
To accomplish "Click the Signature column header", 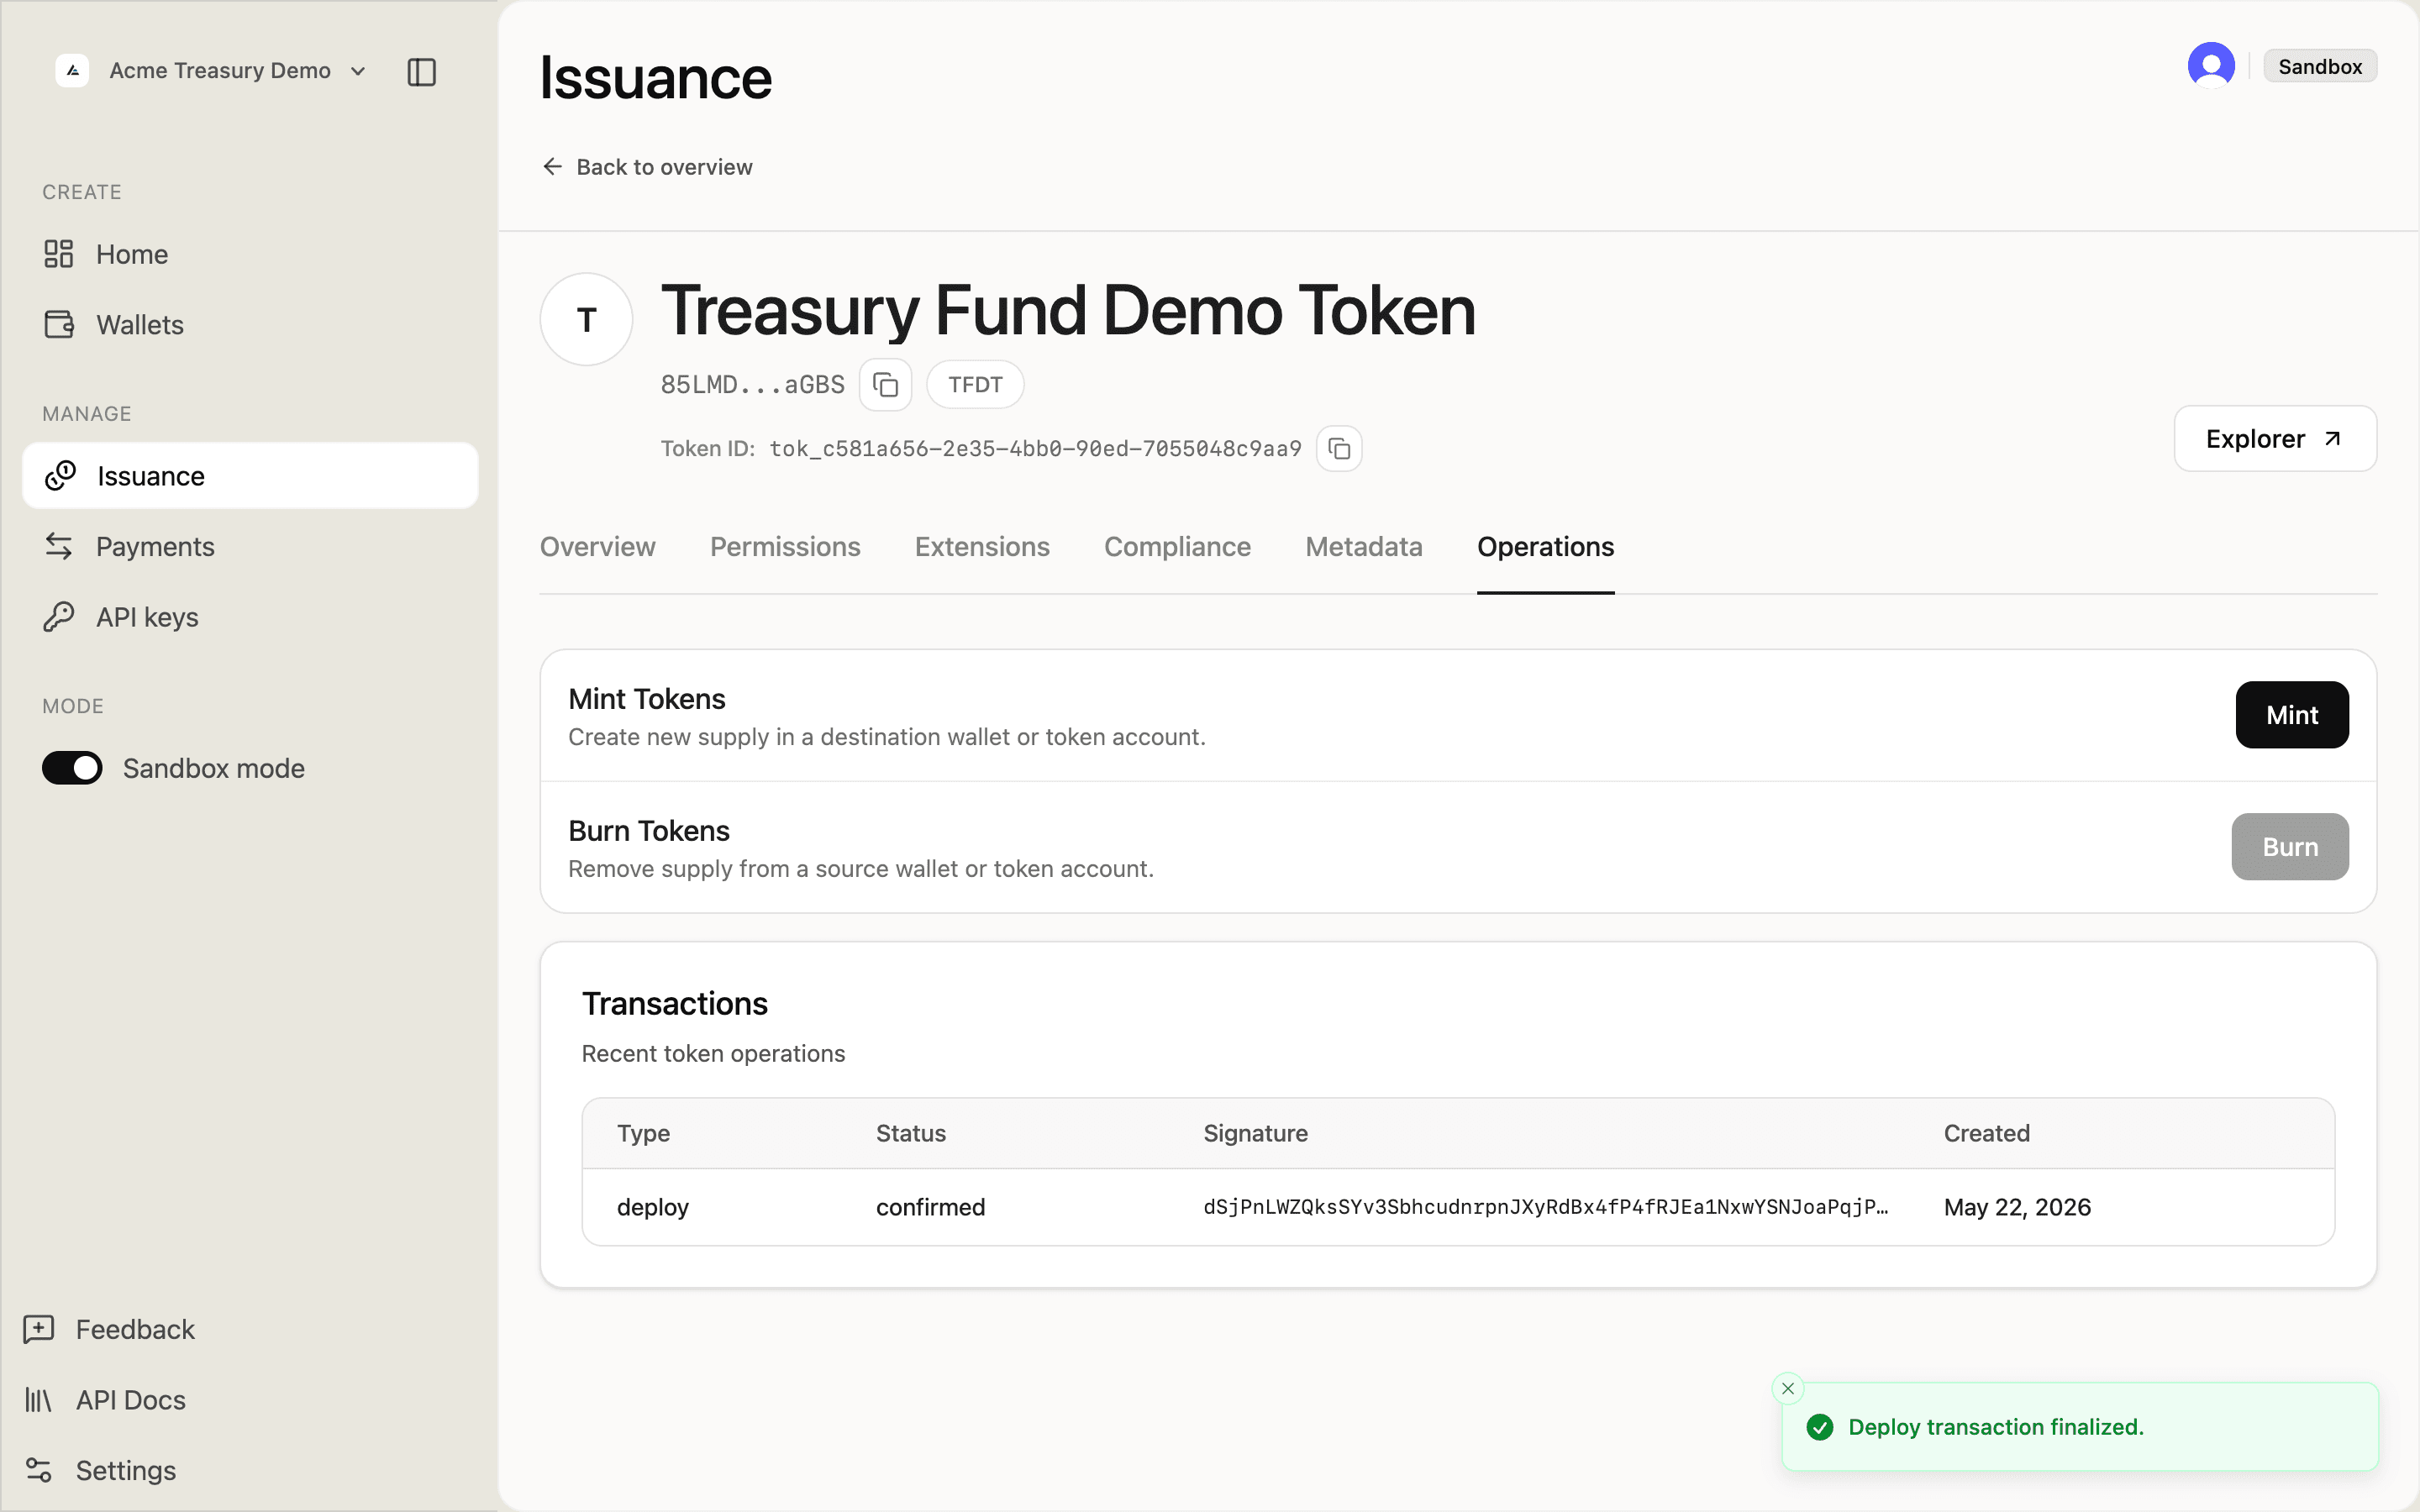I will coord(1255,1133).
